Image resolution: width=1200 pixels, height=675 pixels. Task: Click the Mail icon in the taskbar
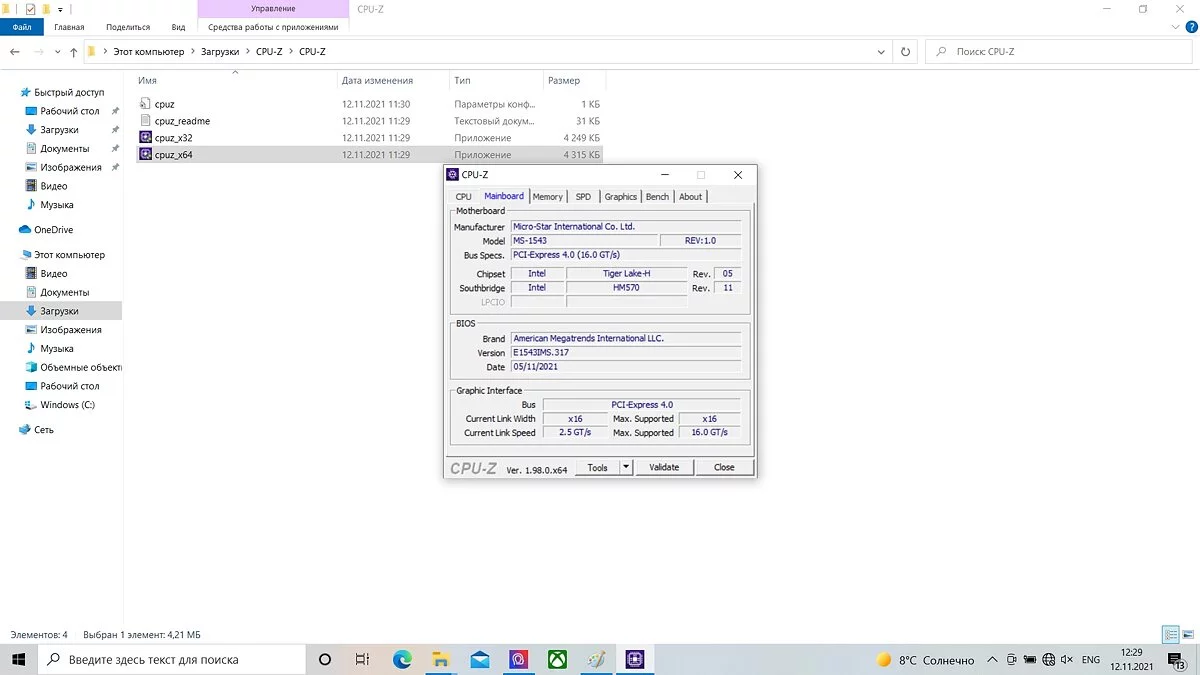pyautogui.click(x=480, y=660)
